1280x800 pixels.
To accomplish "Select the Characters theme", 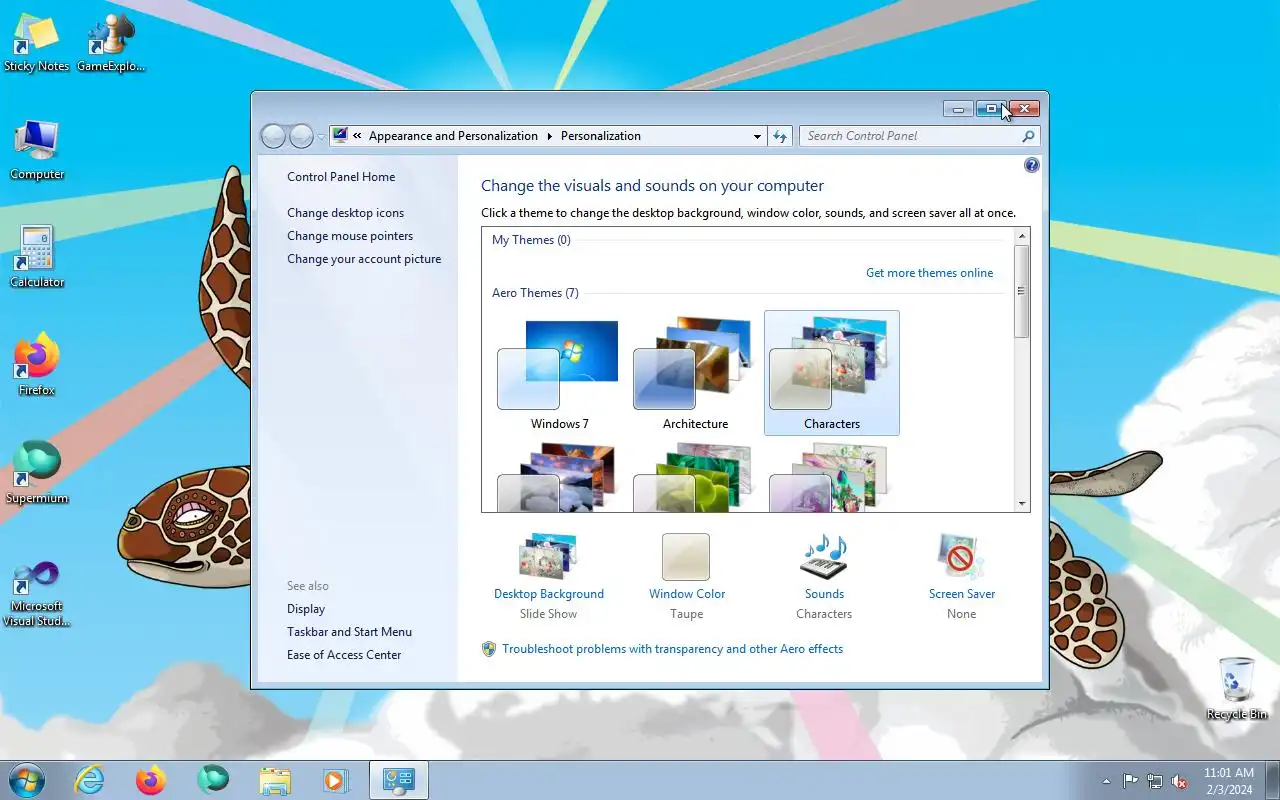I will 832,373.
